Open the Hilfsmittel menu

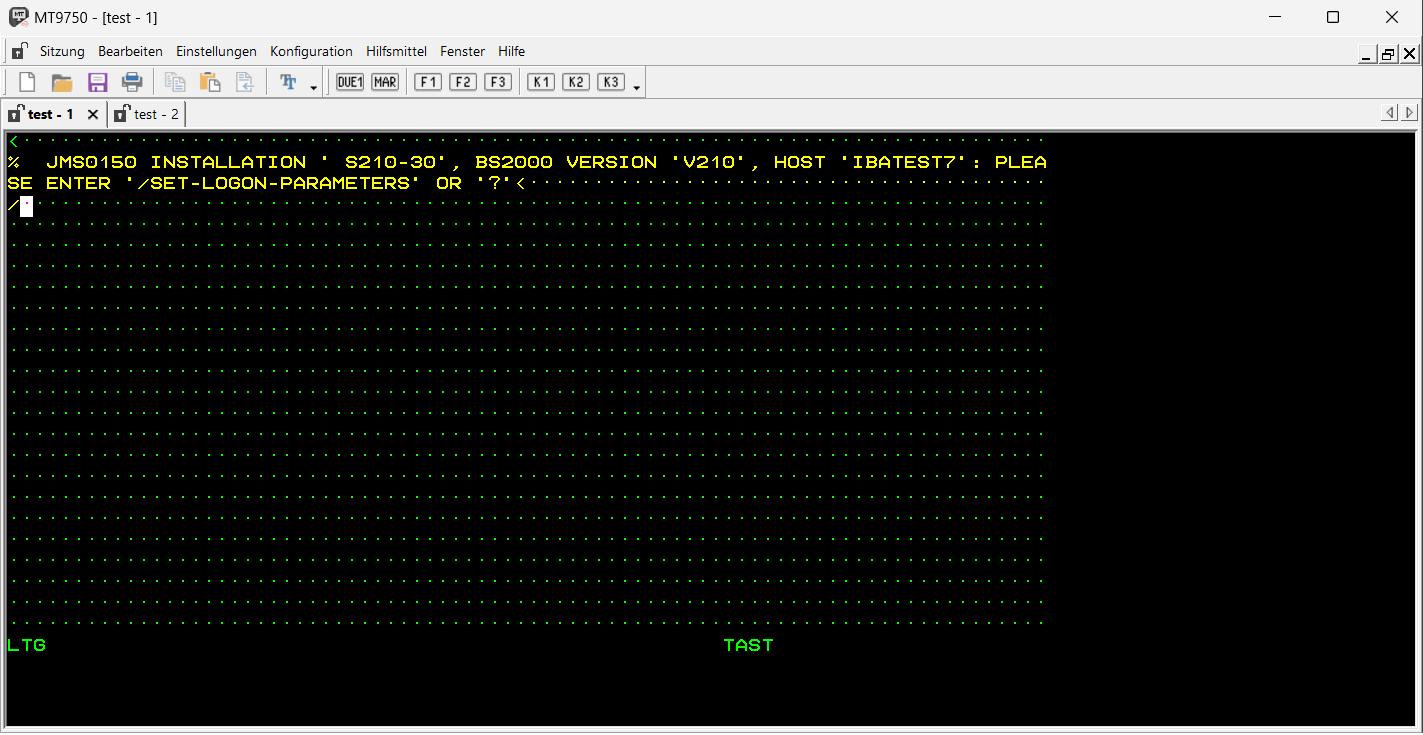click(x=396, y=51)
